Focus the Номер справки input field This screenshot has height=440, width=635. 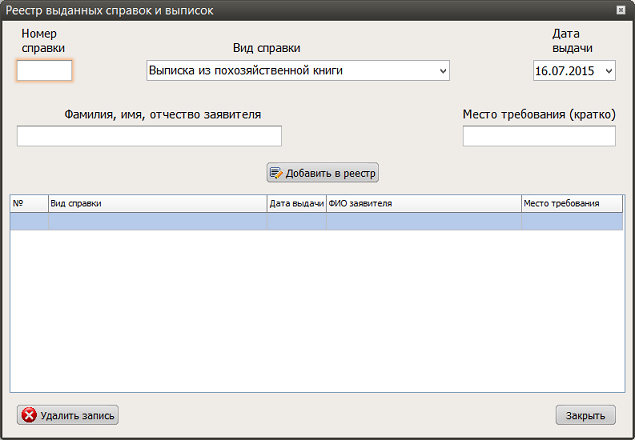click(45, 70)
